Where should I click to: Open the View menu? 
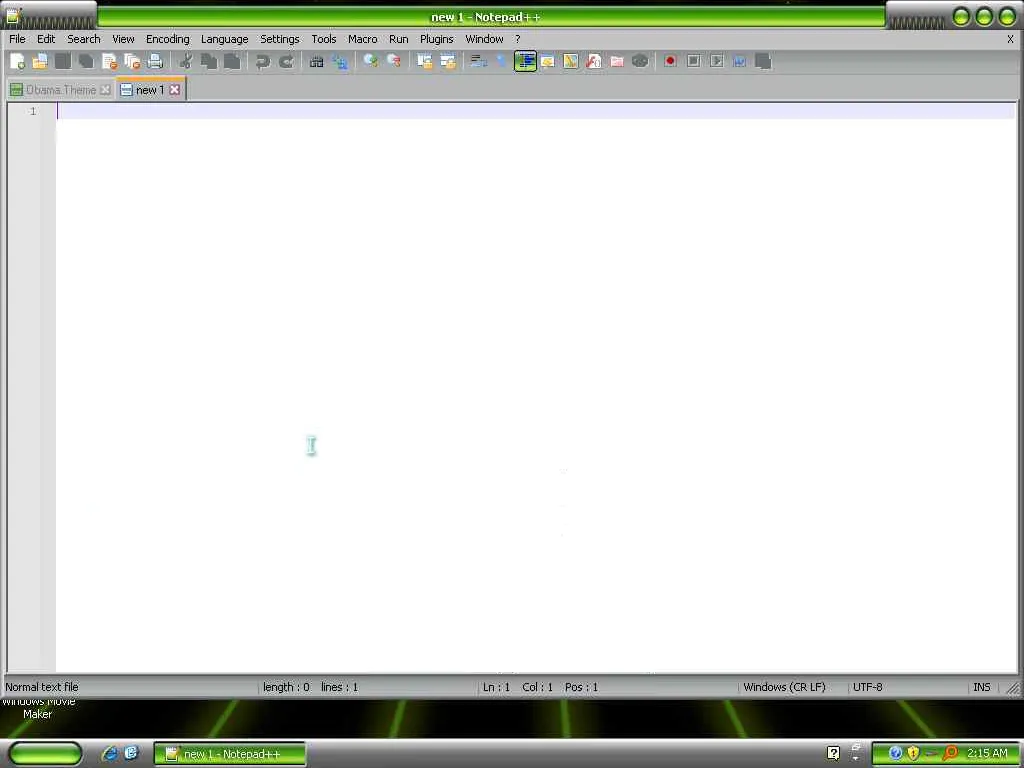pos(123,39)
